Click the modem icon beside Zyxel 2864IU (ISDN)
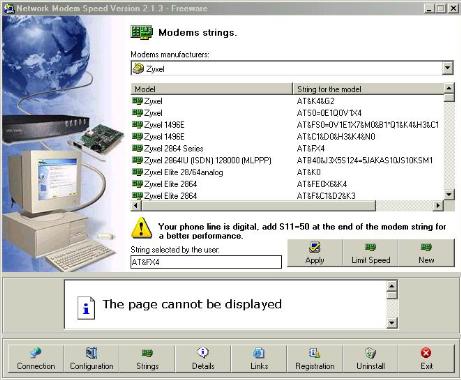Image resolution: width=461 pixels, height=380 pixels. tap(137, 160)
